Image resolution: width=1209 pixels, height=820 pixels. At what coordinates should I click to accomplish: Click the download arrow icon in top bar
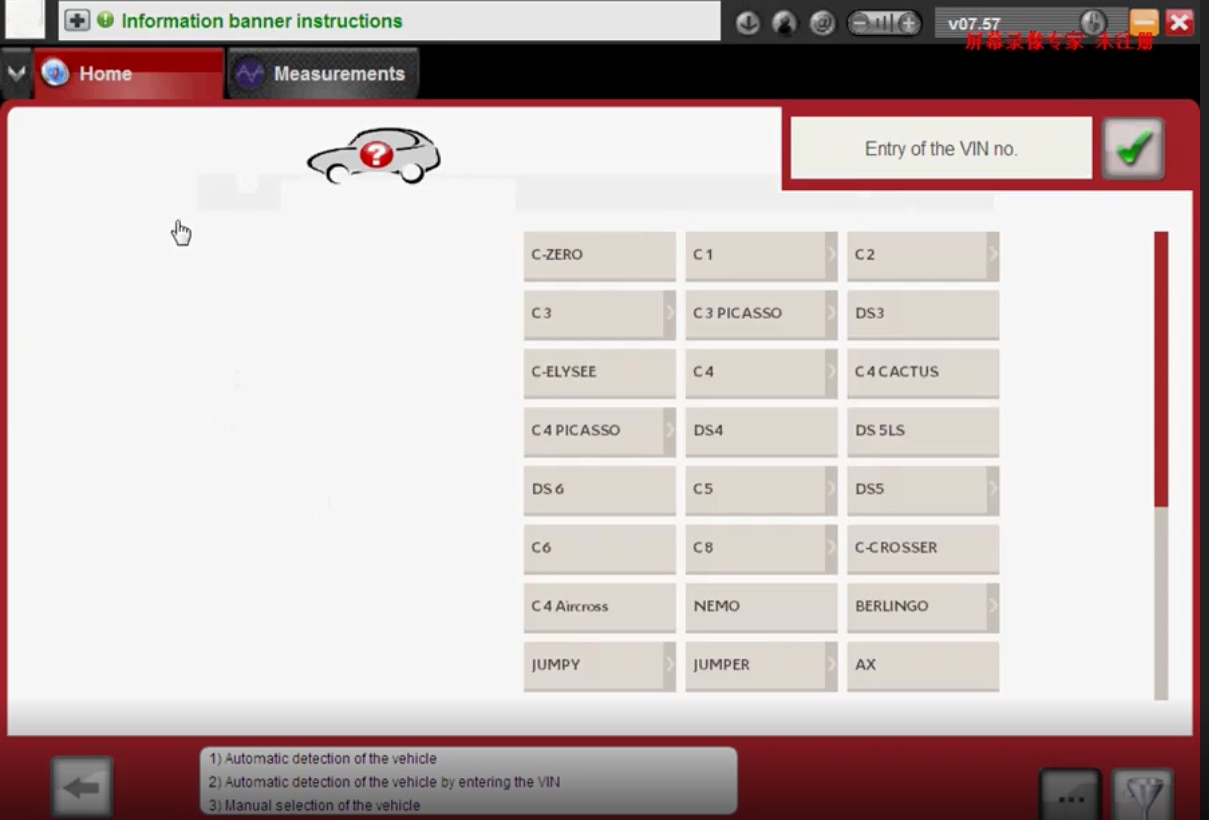(748, 23)
